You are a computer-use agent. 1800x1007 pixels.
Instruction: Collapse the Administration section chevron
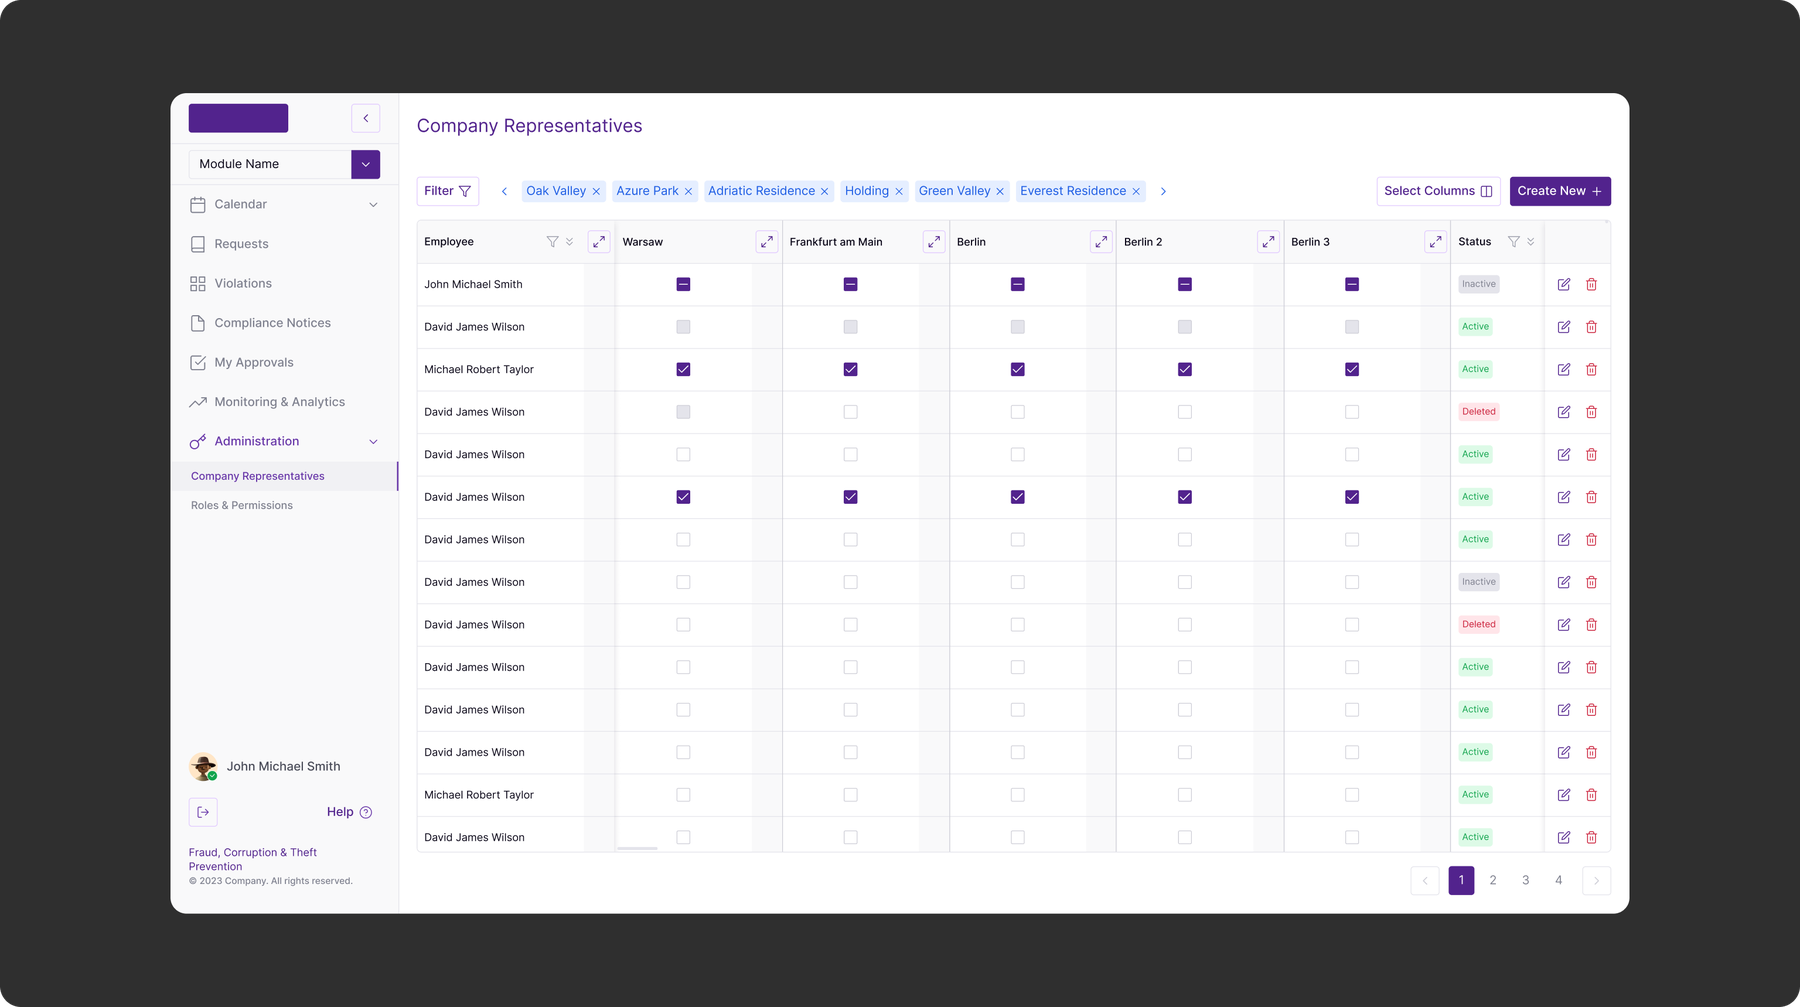pyautogui.click(x=373, y=441)
